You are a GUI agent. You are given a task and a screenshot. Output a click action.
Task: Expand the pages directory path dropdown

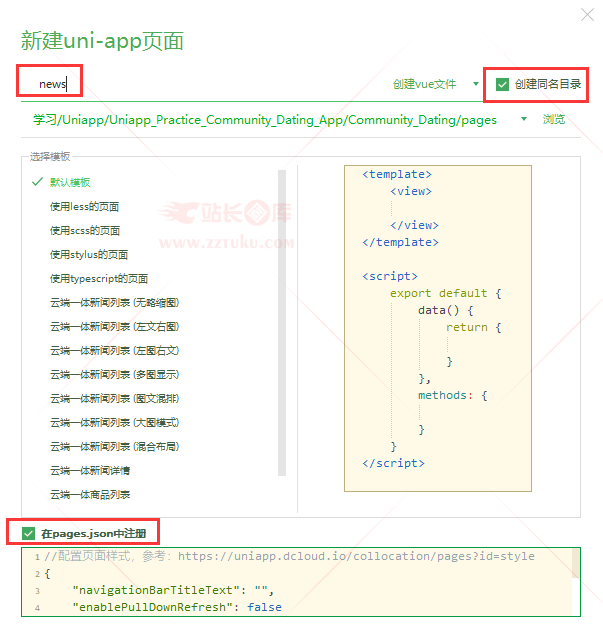523,119
